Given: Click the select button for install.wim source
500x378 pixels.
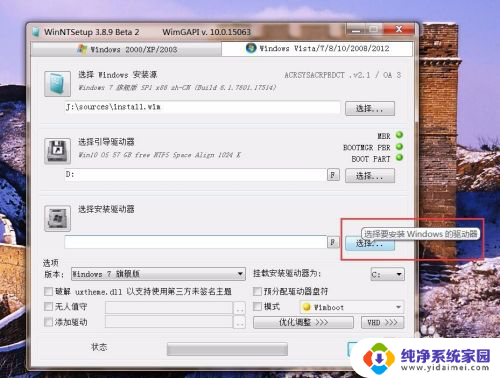Looking at the screenshot, I should (370, 108).
